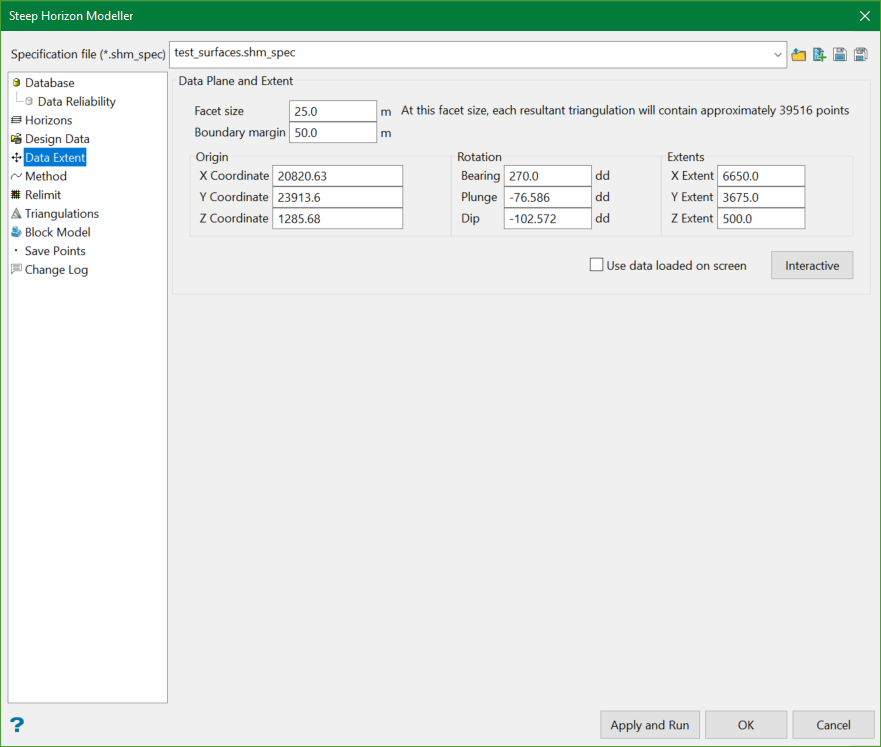
Task: Open specification file via folder icon
Action: click(x=798, y=54)
